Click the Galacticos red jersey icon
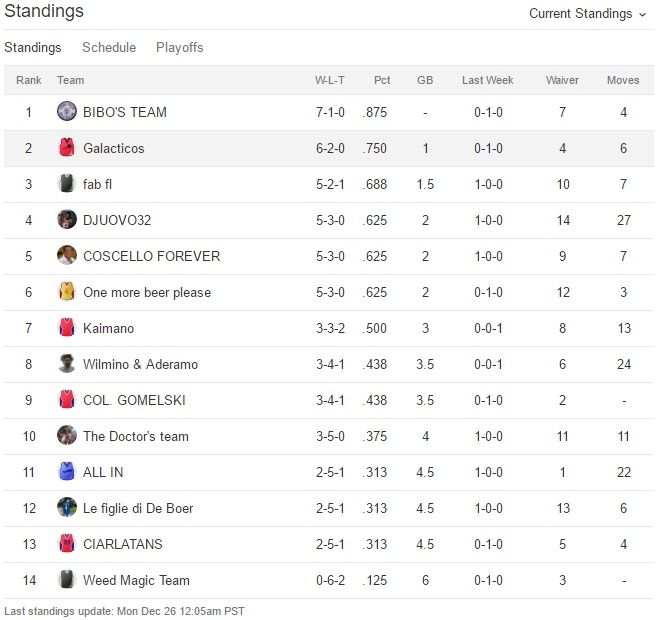This screenshot has height=620, width=658. coord(67,148)
